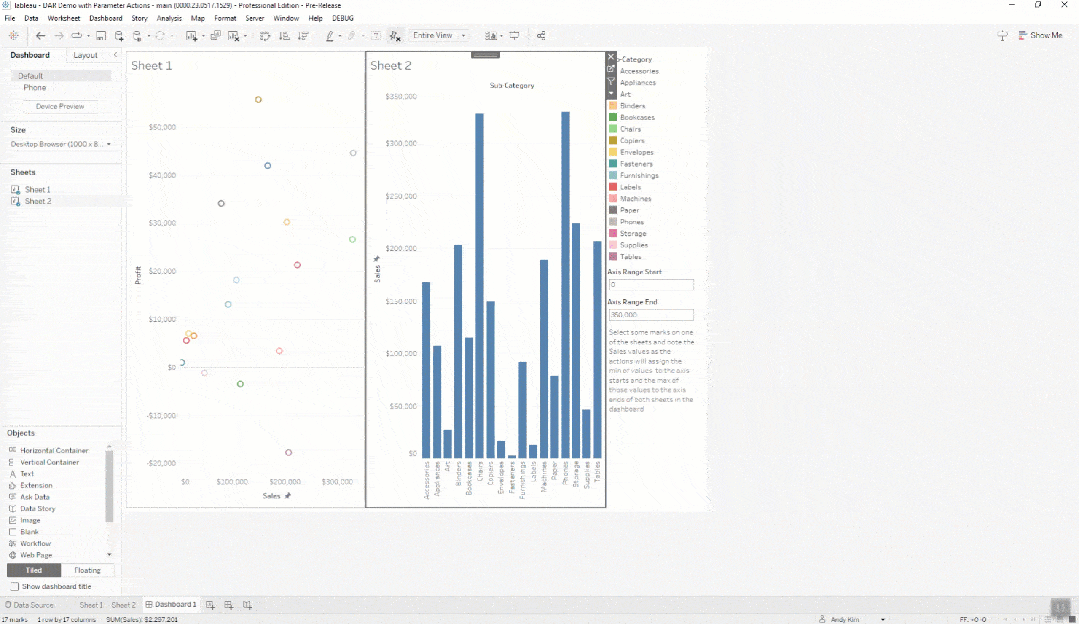Enable Show dashboard title checkbox
The height and width of the screenshot is (624, 1079).
(x=14, y=587)
